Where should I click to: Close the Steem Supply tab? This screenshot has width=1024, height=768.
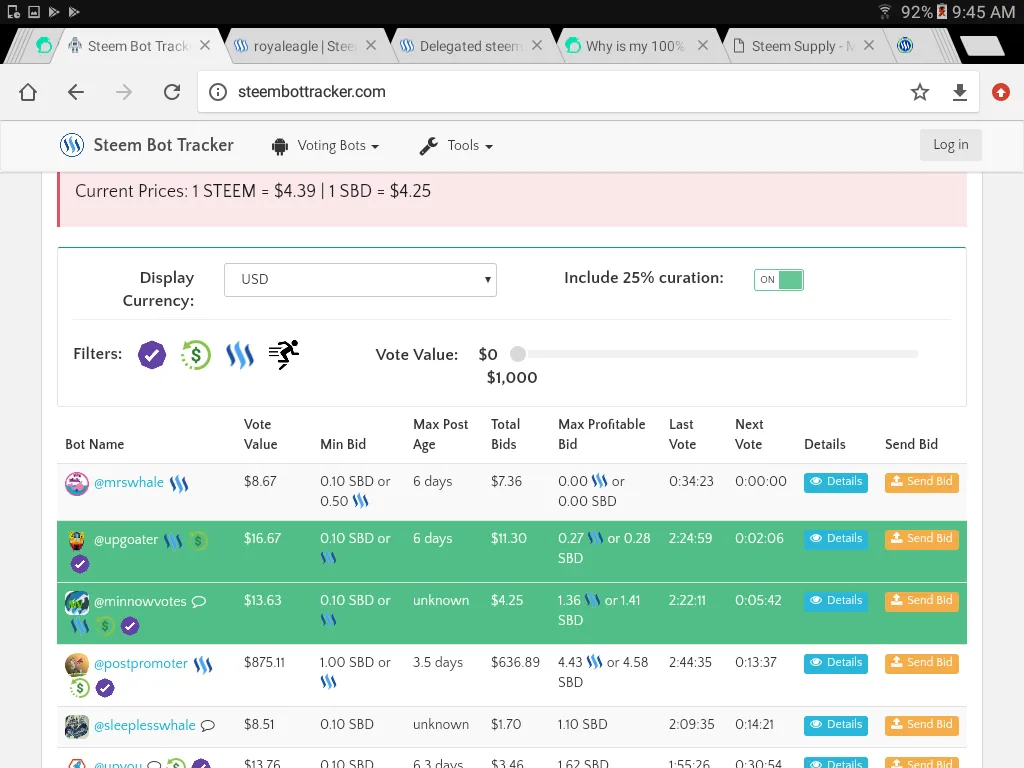pos(869,46)
